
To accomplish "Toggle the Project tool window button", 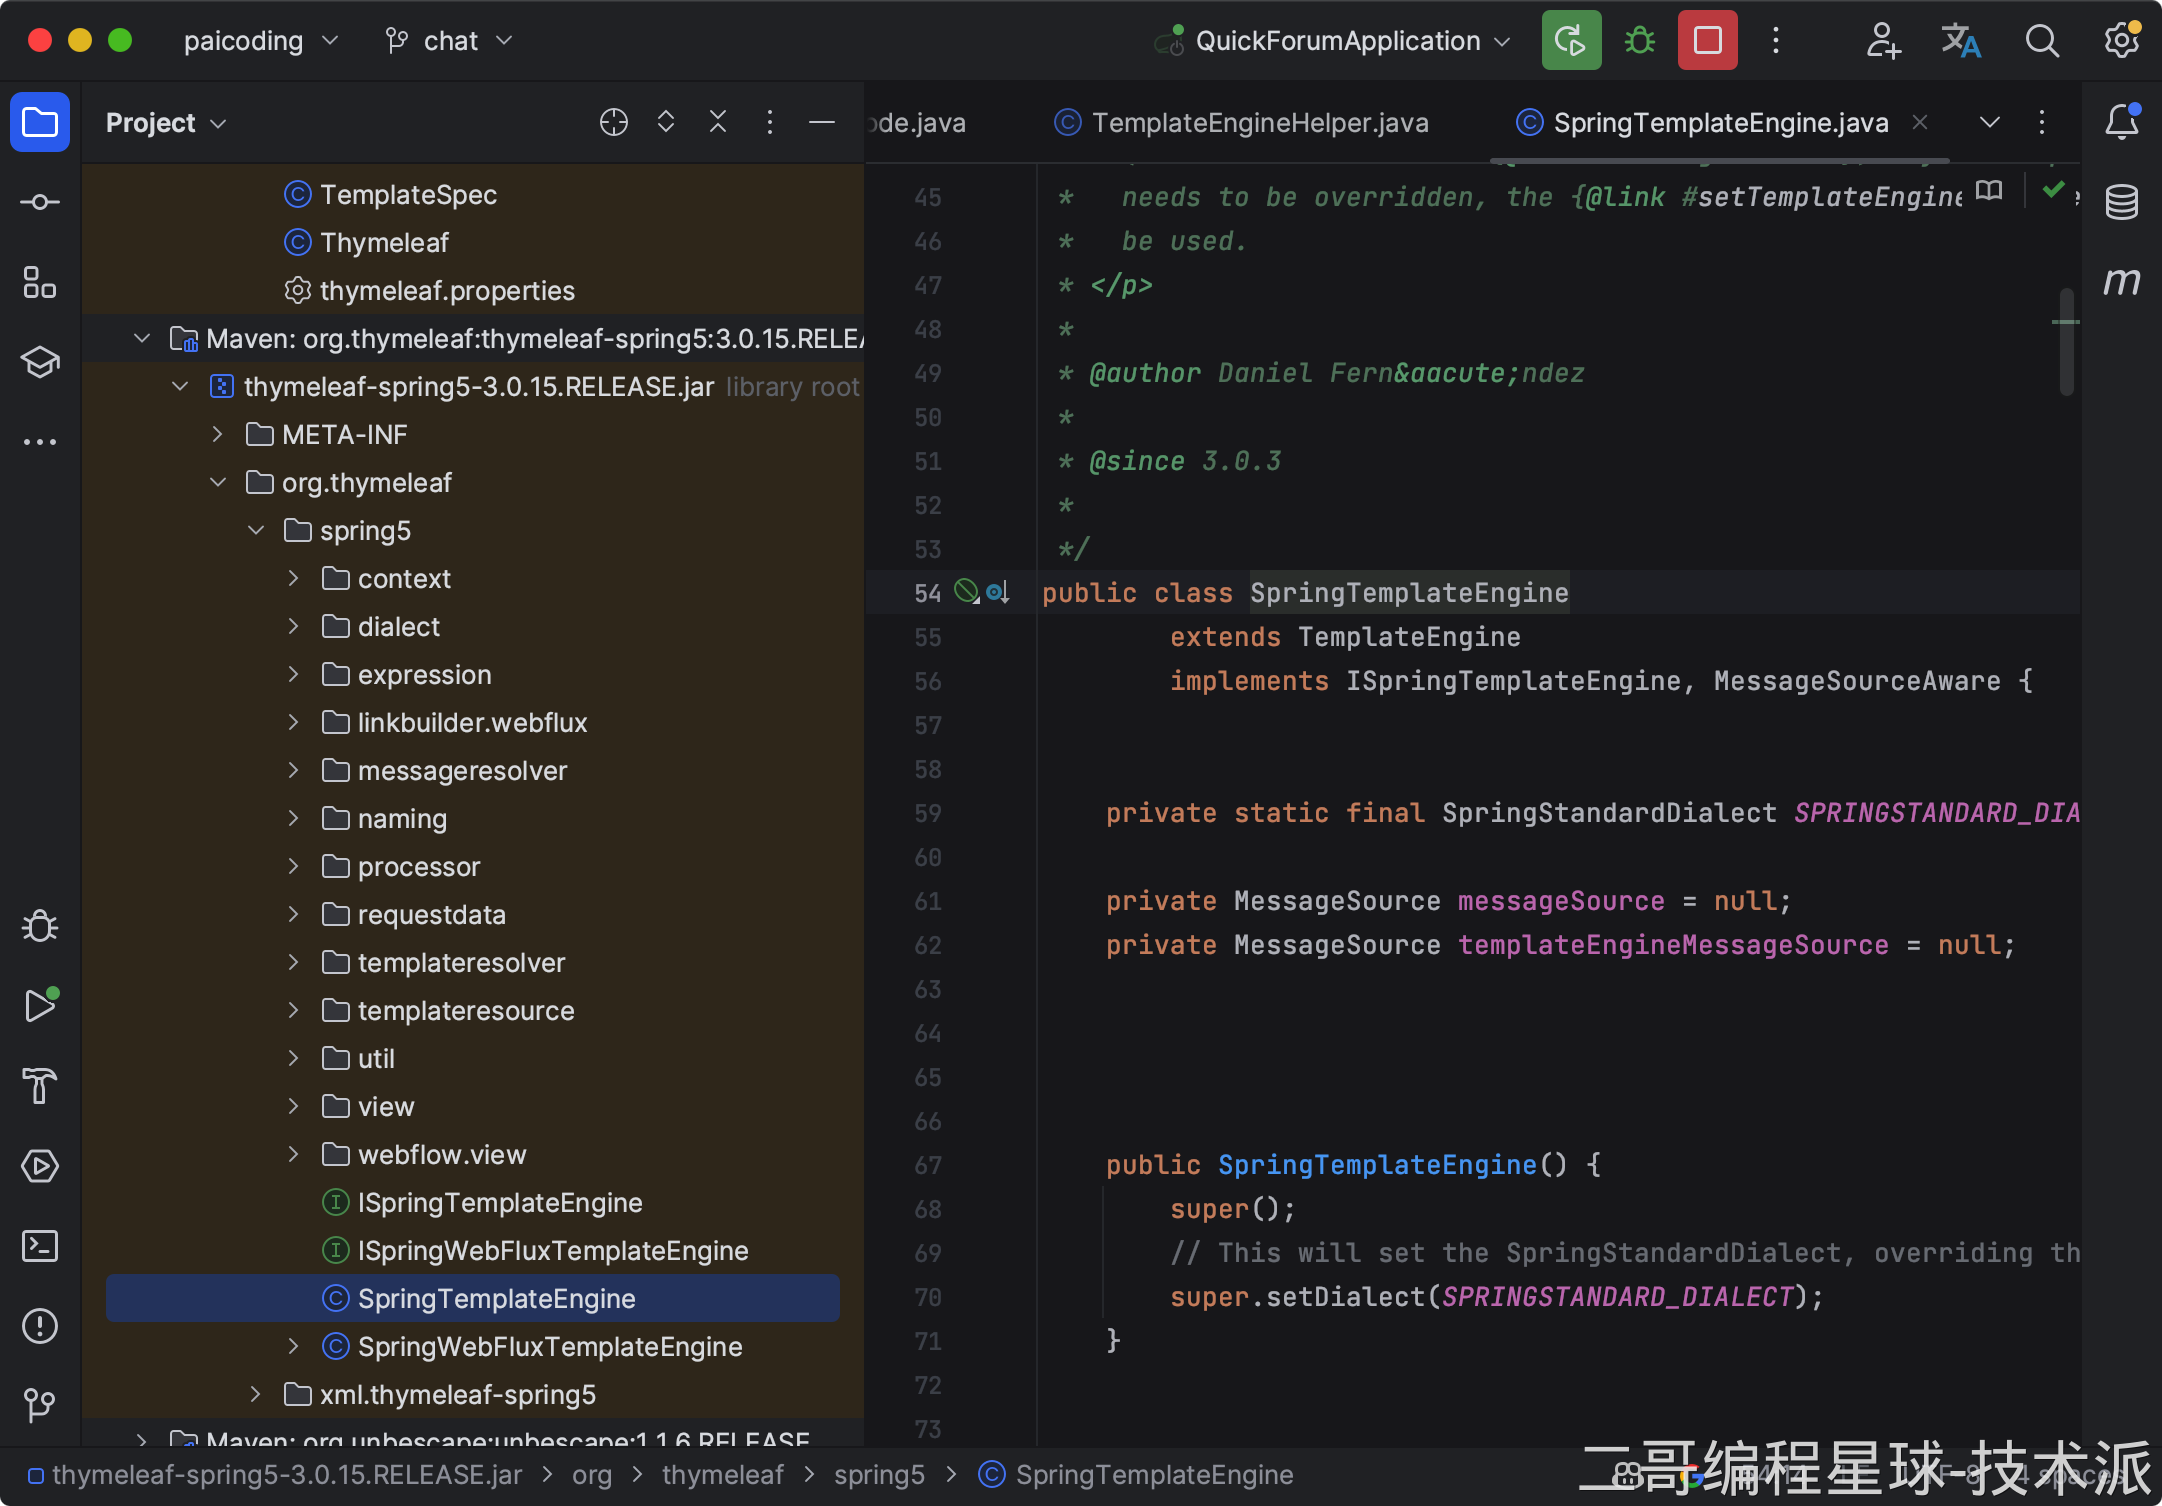I will tap(40, 122).
